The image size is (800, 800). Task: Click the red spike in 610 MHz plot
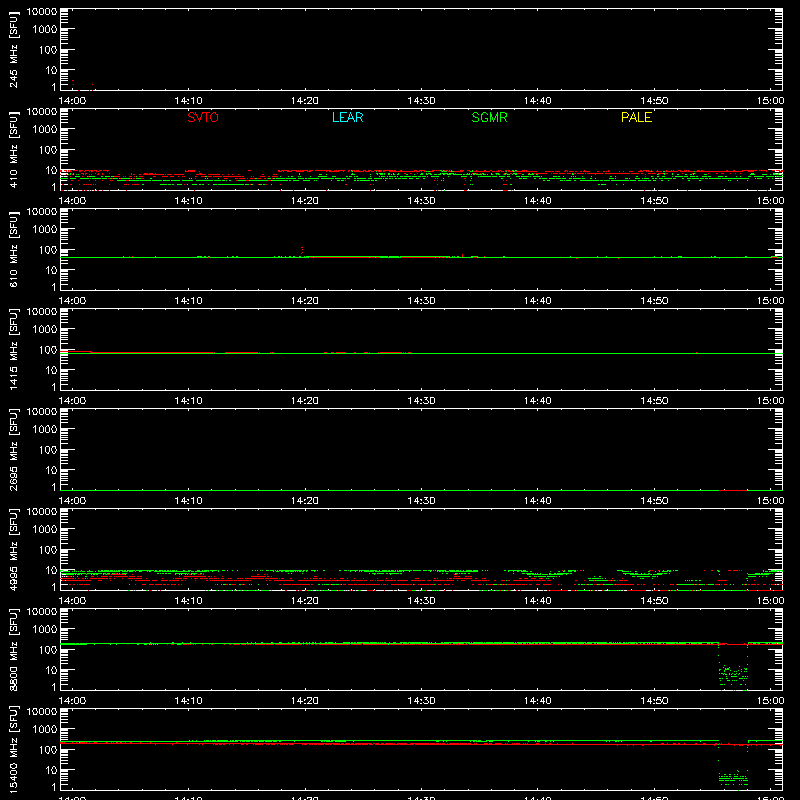[302, 250]
